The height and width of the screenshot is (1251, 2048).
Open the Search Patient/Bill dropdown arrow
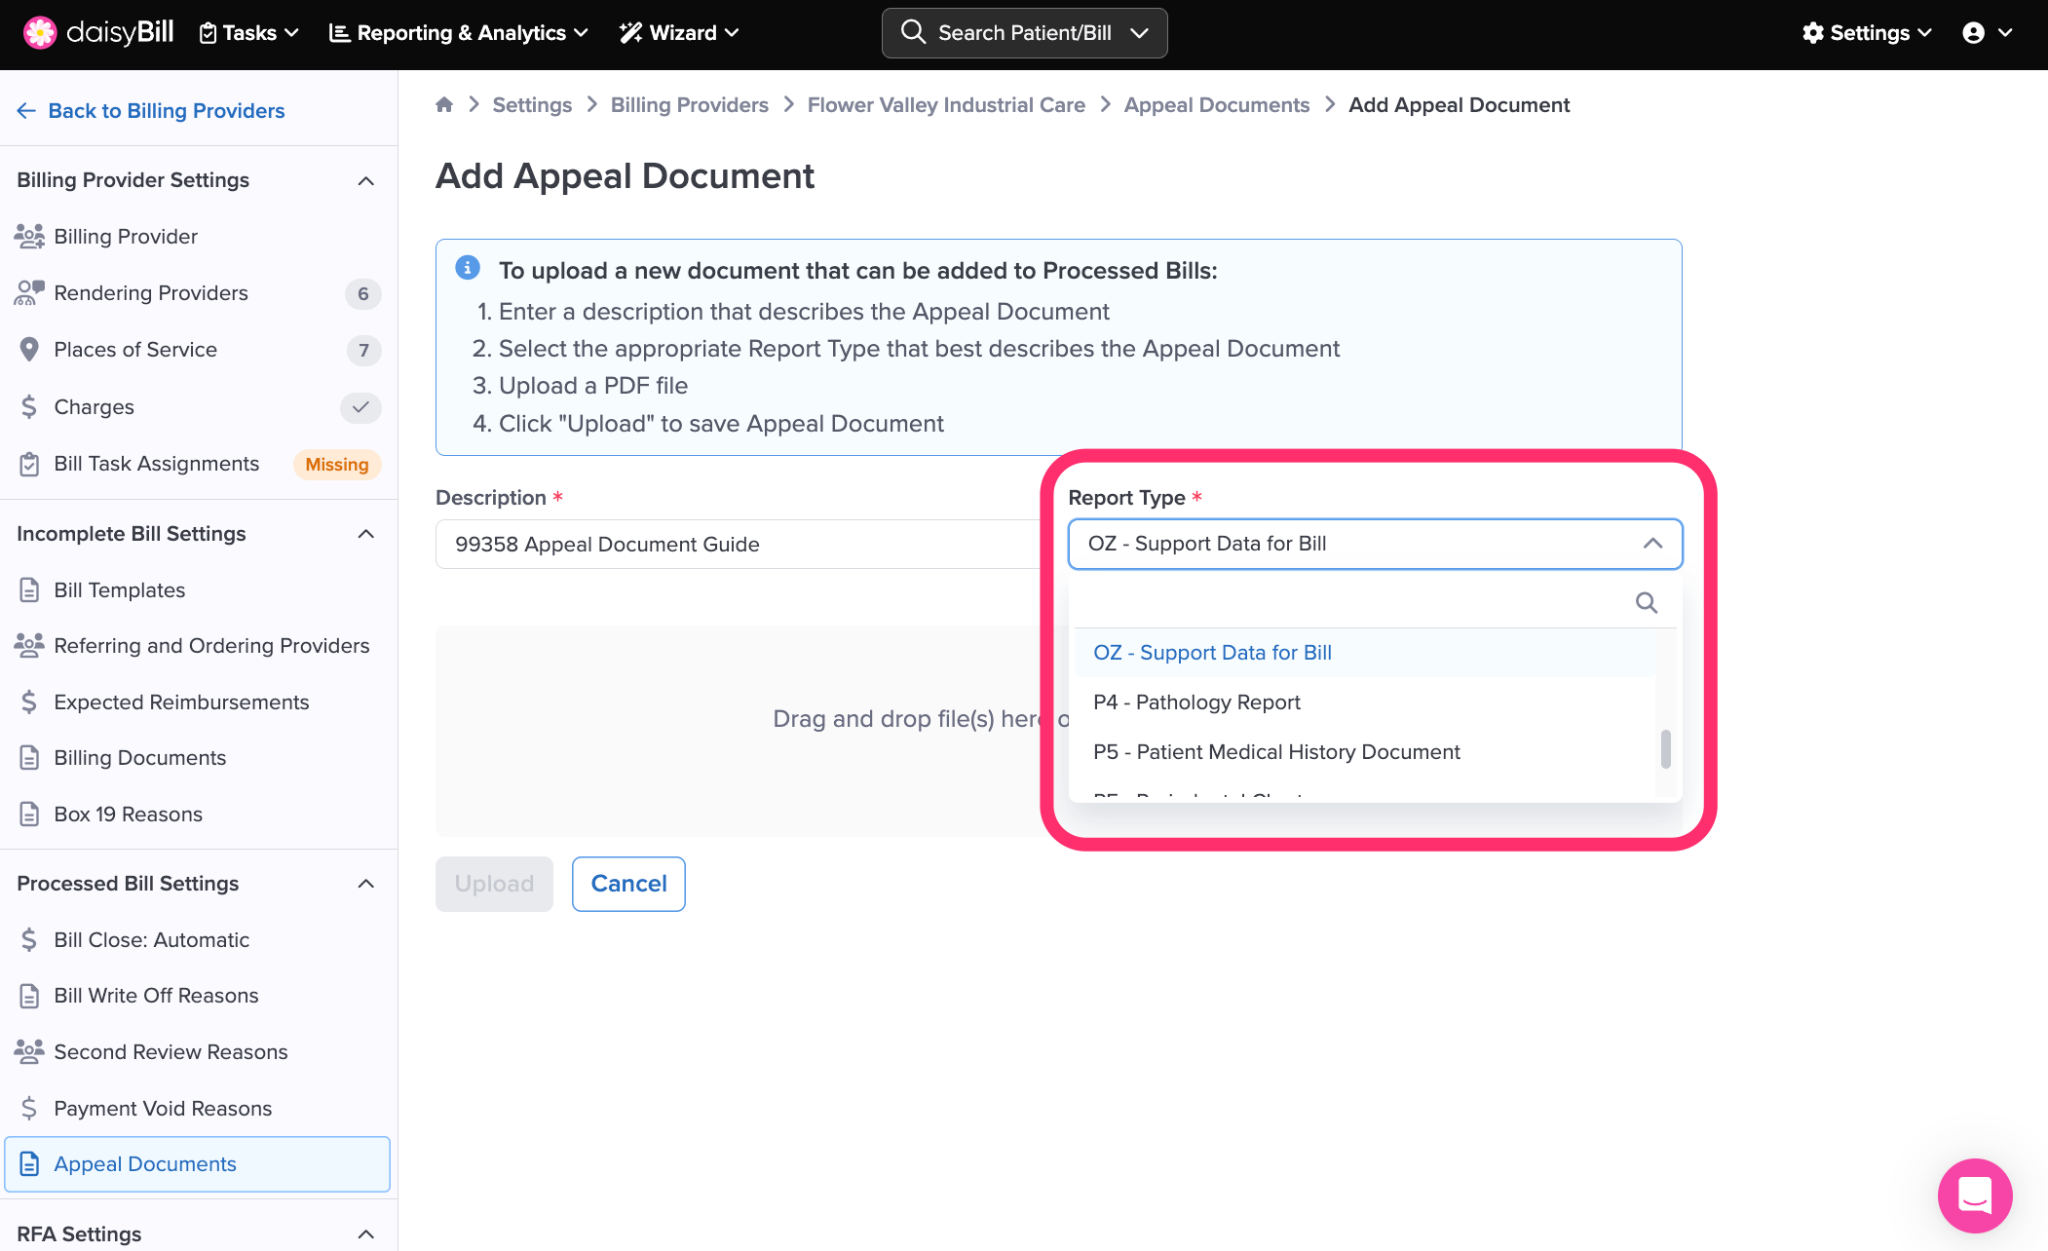1139,33
